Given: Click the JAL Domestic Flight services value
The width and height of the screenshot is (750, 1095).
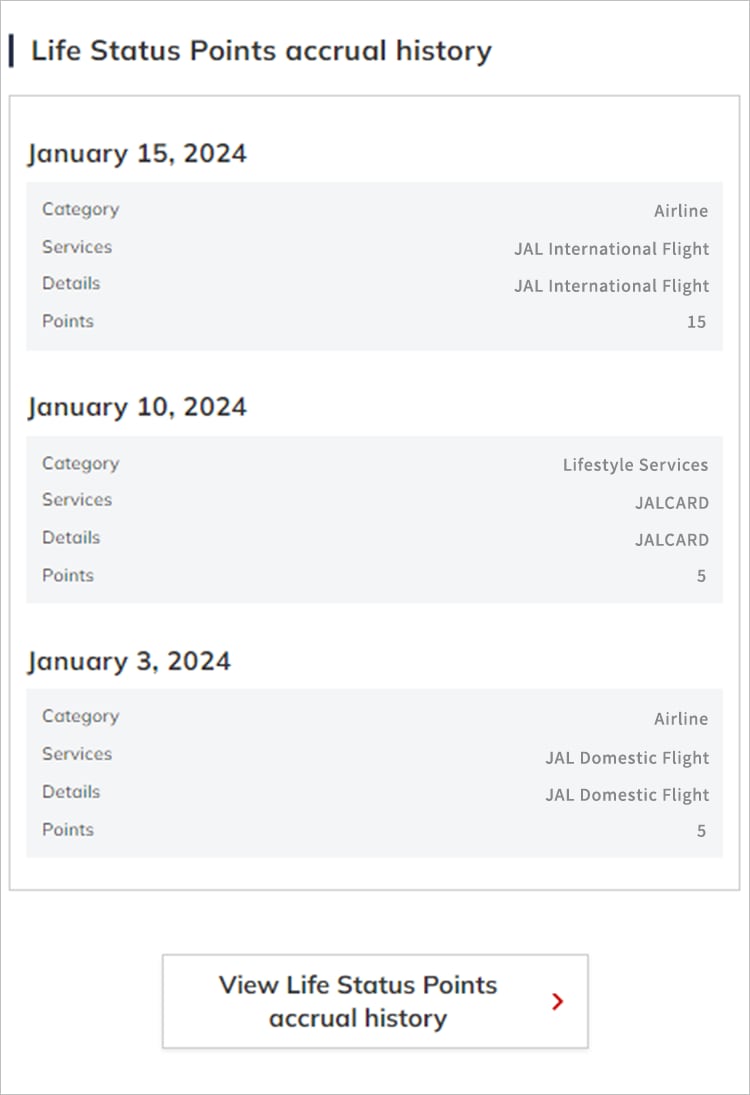Looking at the screenshot, I should [627, 757].
